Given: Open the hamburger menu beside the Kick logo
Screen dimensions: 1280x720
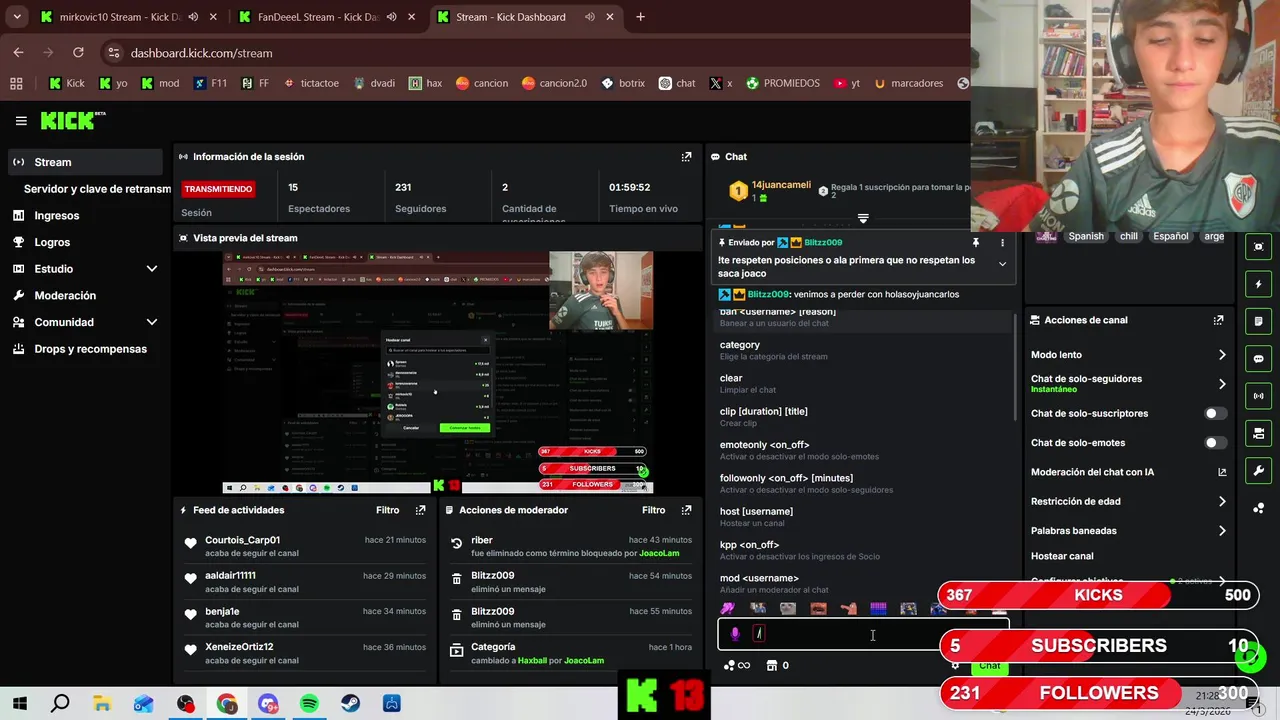Looking at the screenshot, I should pos(21,121).
